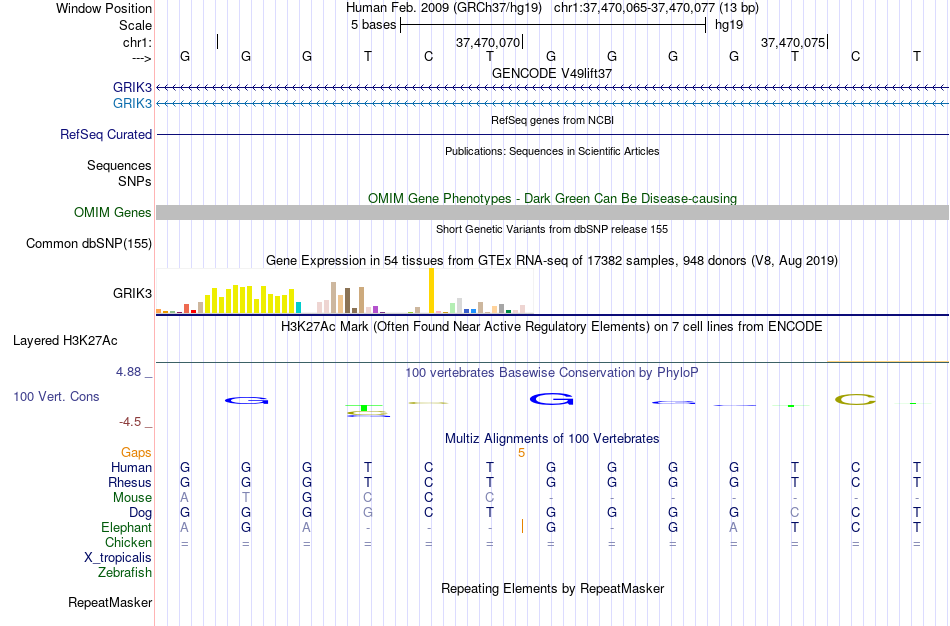Click the Rhesus alignment row label
The image size is (950, 626).
(x=130, y=482)
